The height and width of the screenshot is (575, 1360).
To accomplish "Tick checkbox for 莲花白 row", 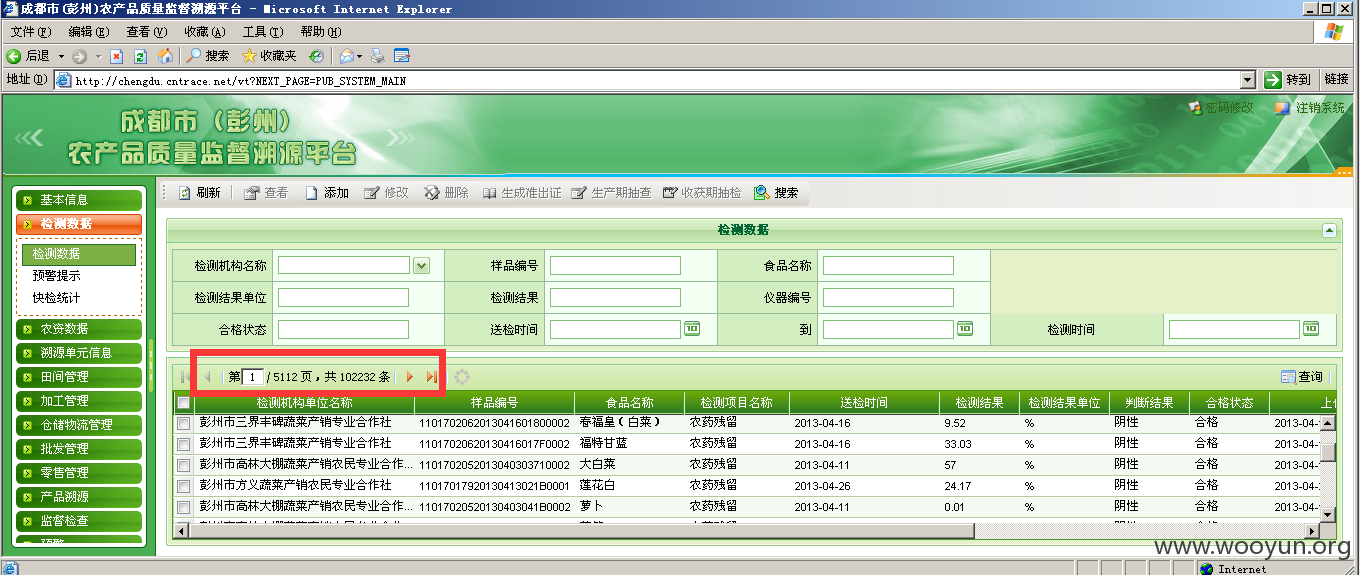I will tap(183, 486).
